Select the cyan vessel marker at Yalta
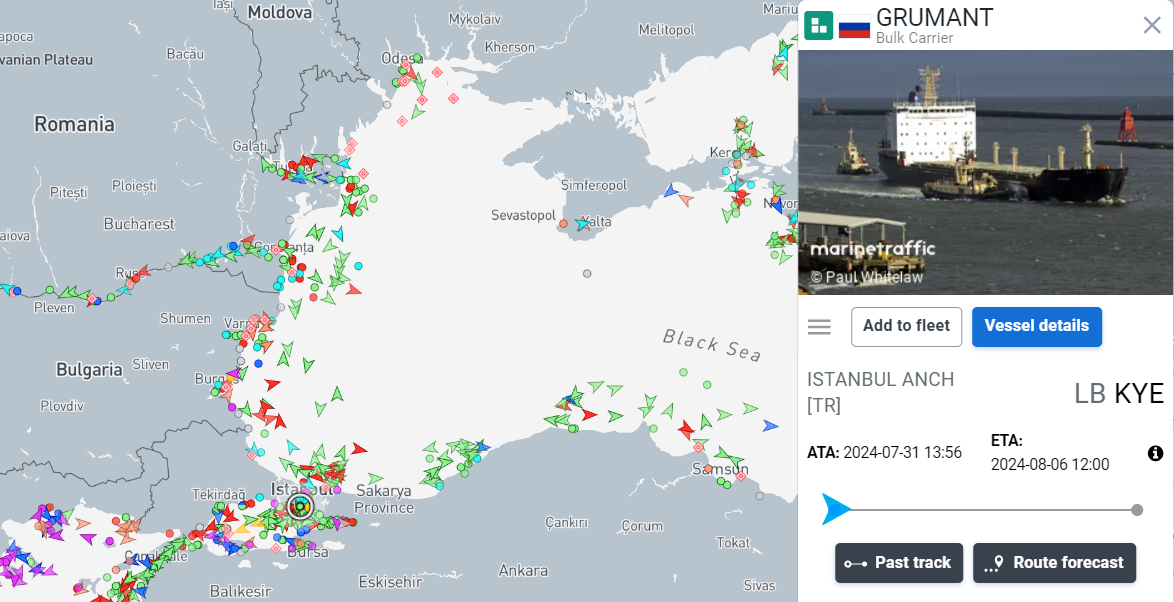Image resolution: width=1174 pixels, height=602 pixels. tap(582, 224)
